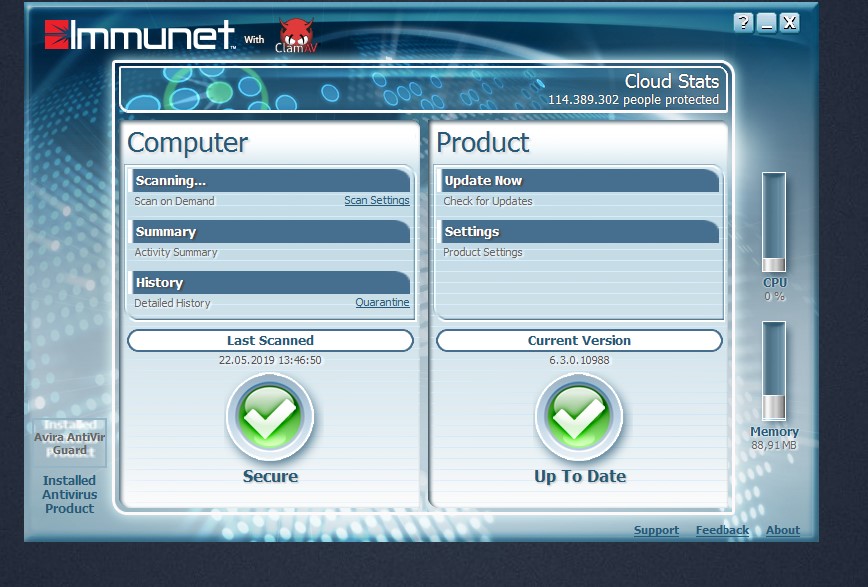Screen dimensions: 868x587
Task: Click the 'Up To Date' status label
Action: point(580,476)
